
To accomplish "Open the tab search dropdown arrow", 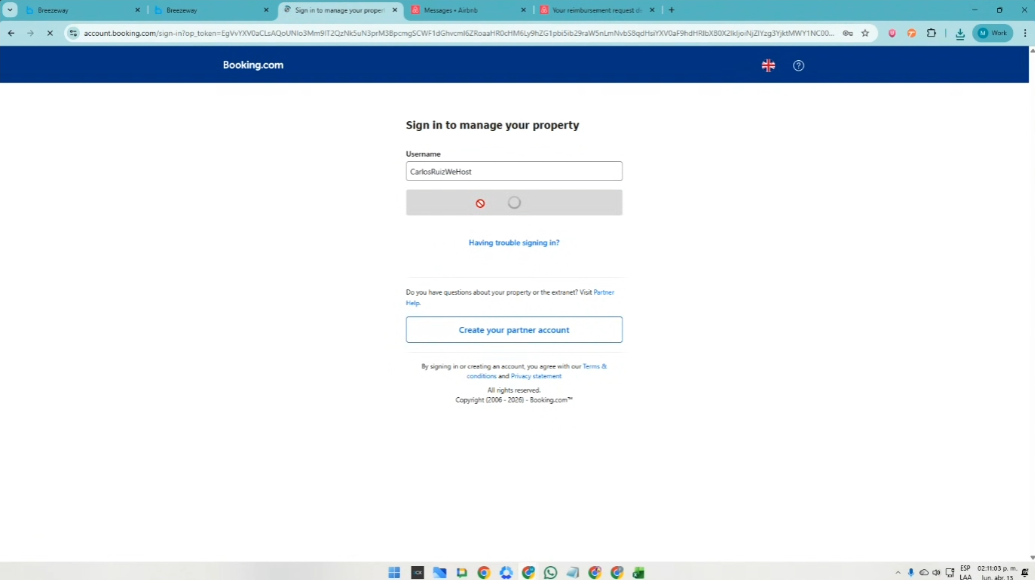I will pos(10,10).
